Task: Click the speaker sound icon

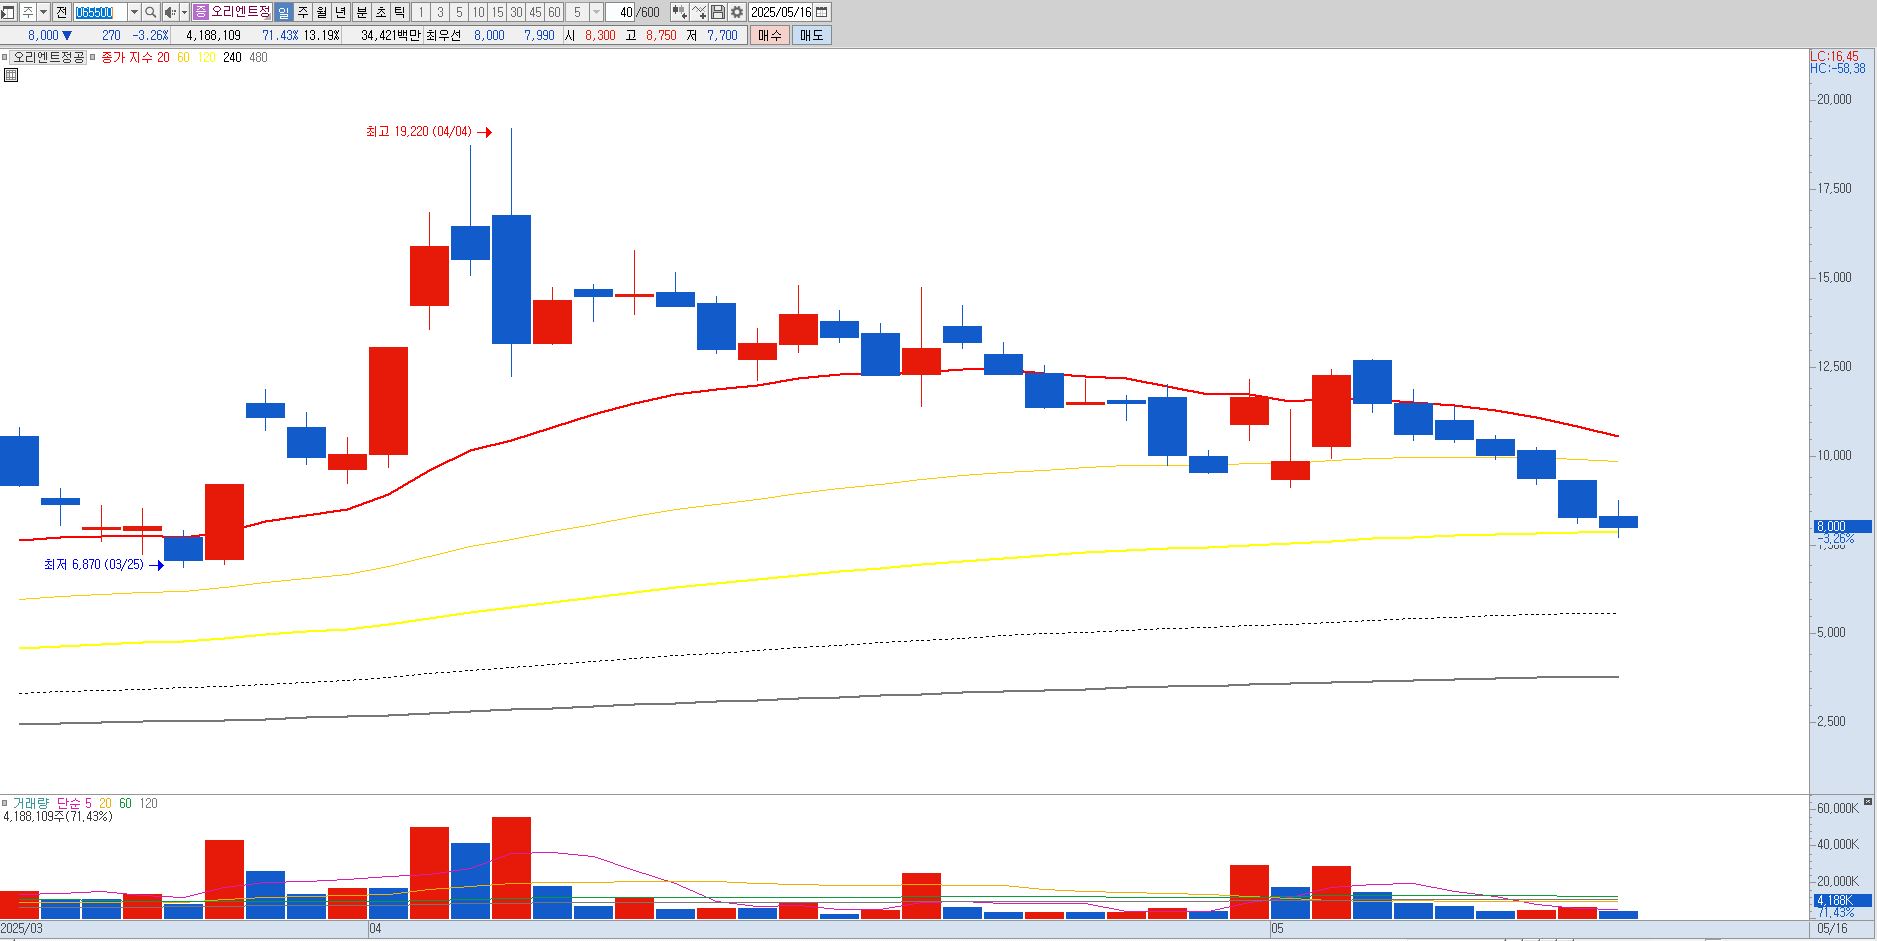Action: [169, 12]
